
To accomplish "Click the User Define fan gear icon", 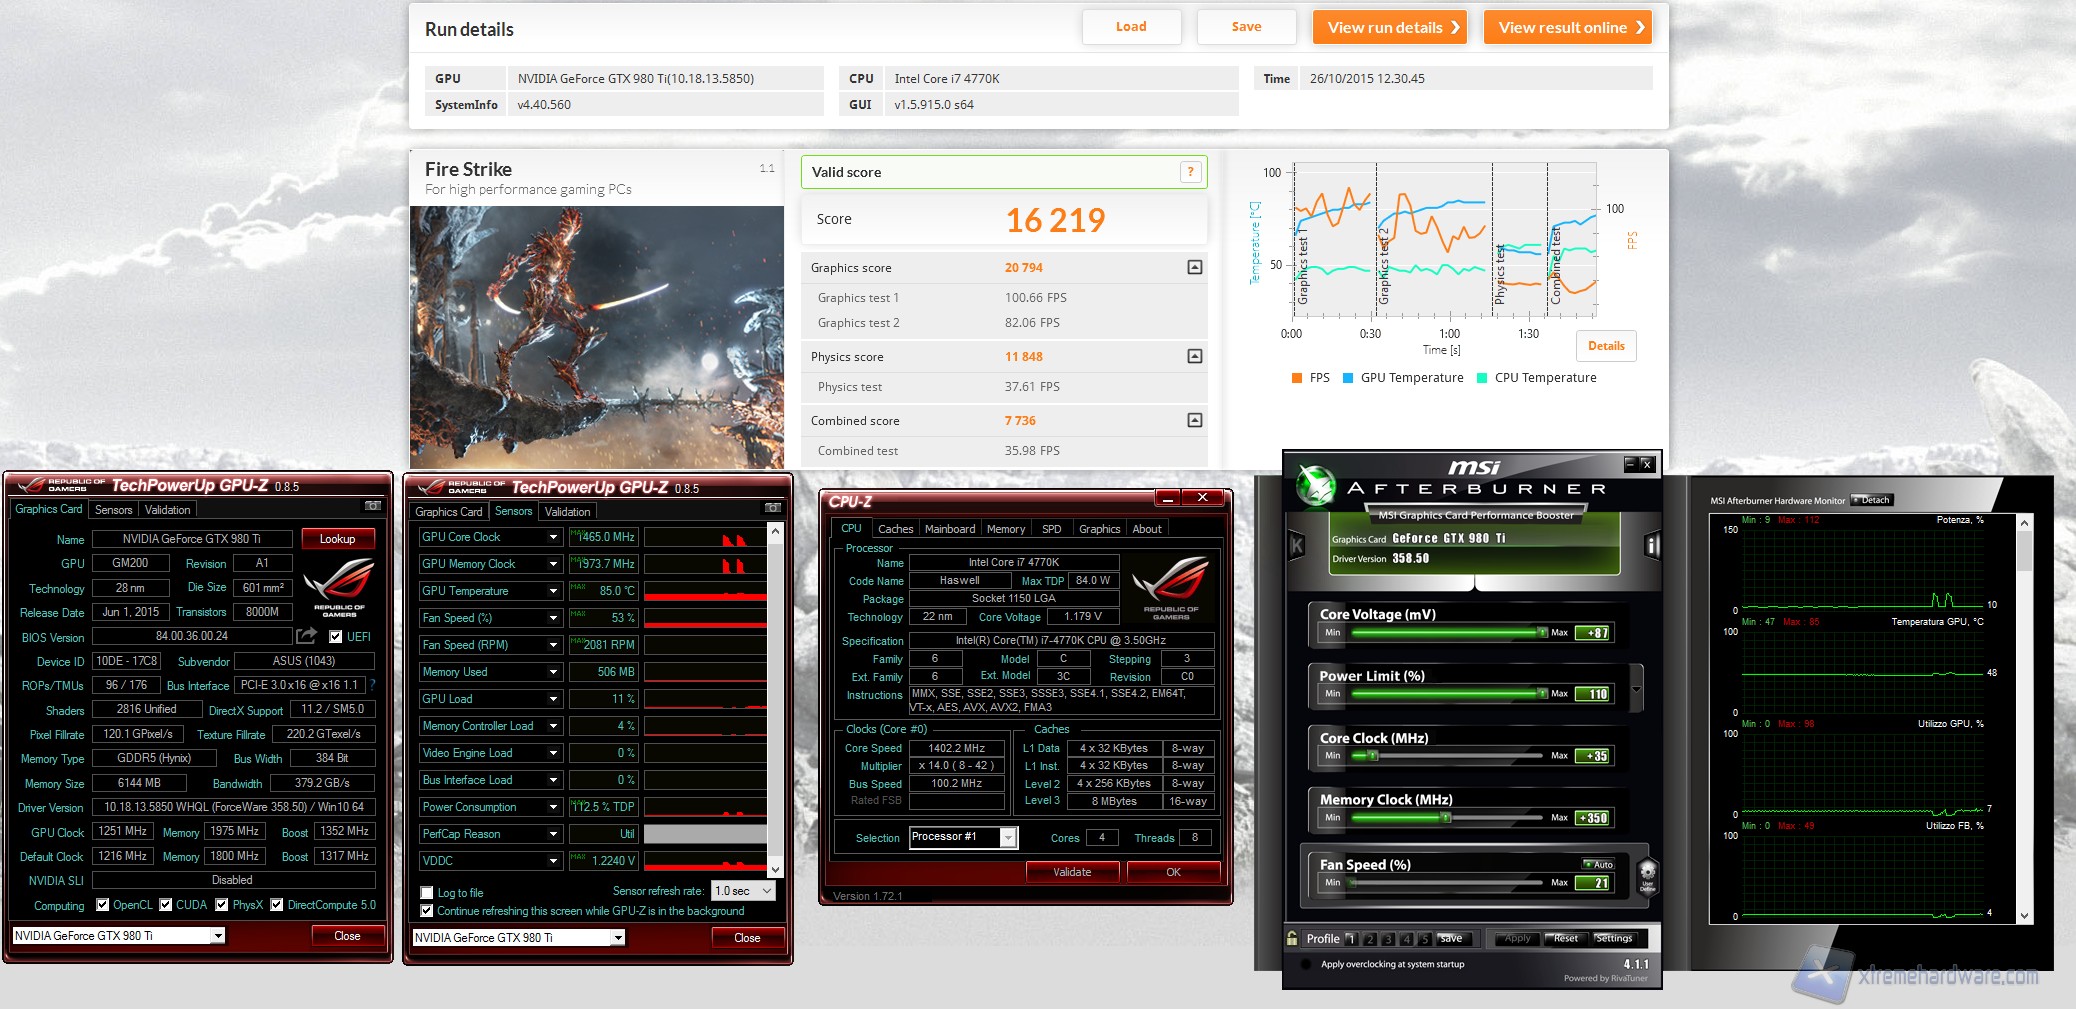I will (1647, 873).
